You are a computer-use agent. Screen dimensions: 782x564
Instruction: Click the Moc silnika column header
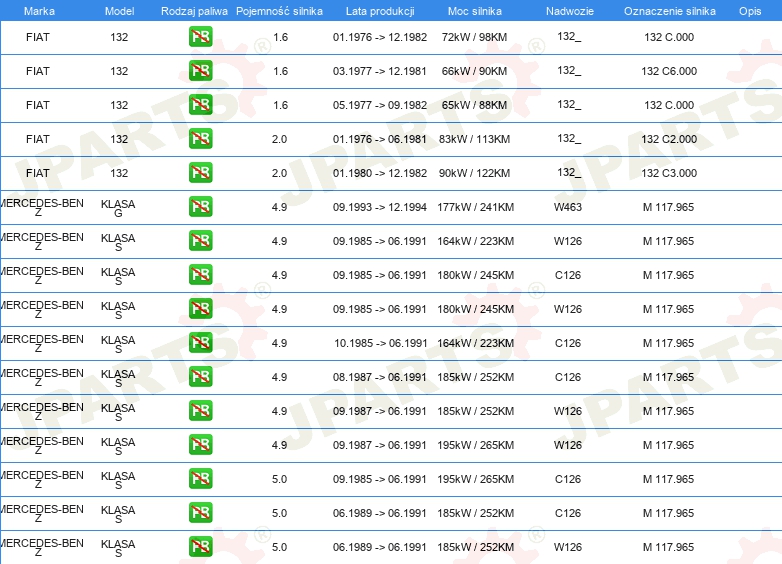click(475, 11)
